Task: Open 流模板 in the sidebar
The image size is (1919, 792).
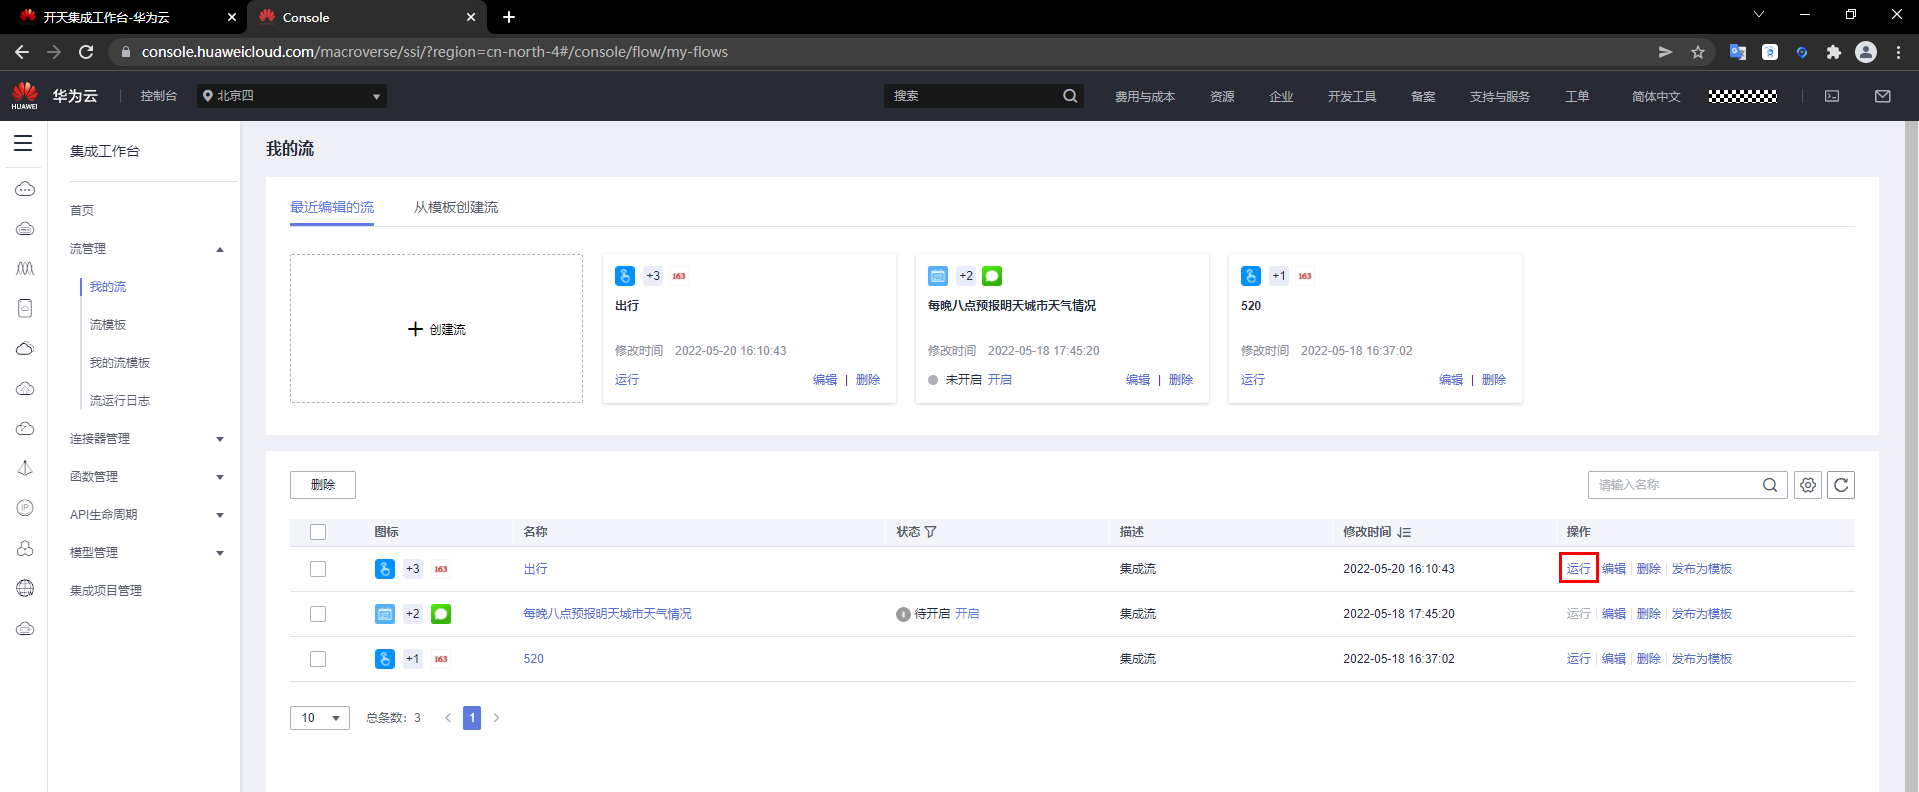Action: click(108, 325)
